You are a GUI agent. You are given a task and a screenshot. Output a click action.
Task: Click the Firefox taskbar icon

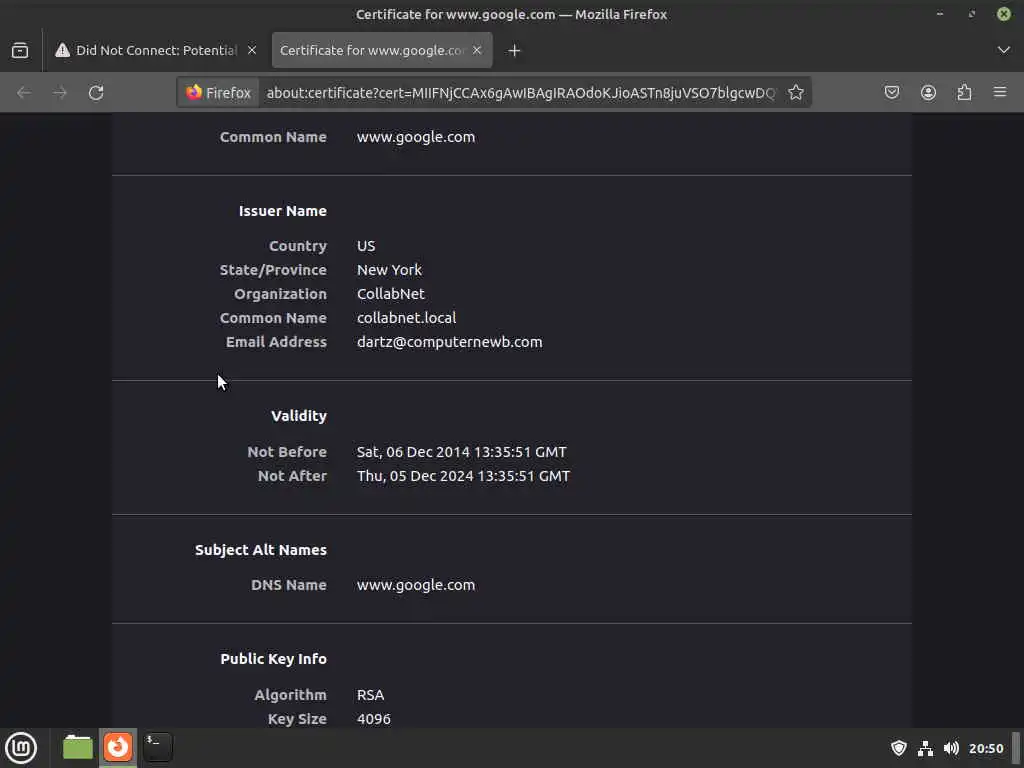(x=118, y=747)
